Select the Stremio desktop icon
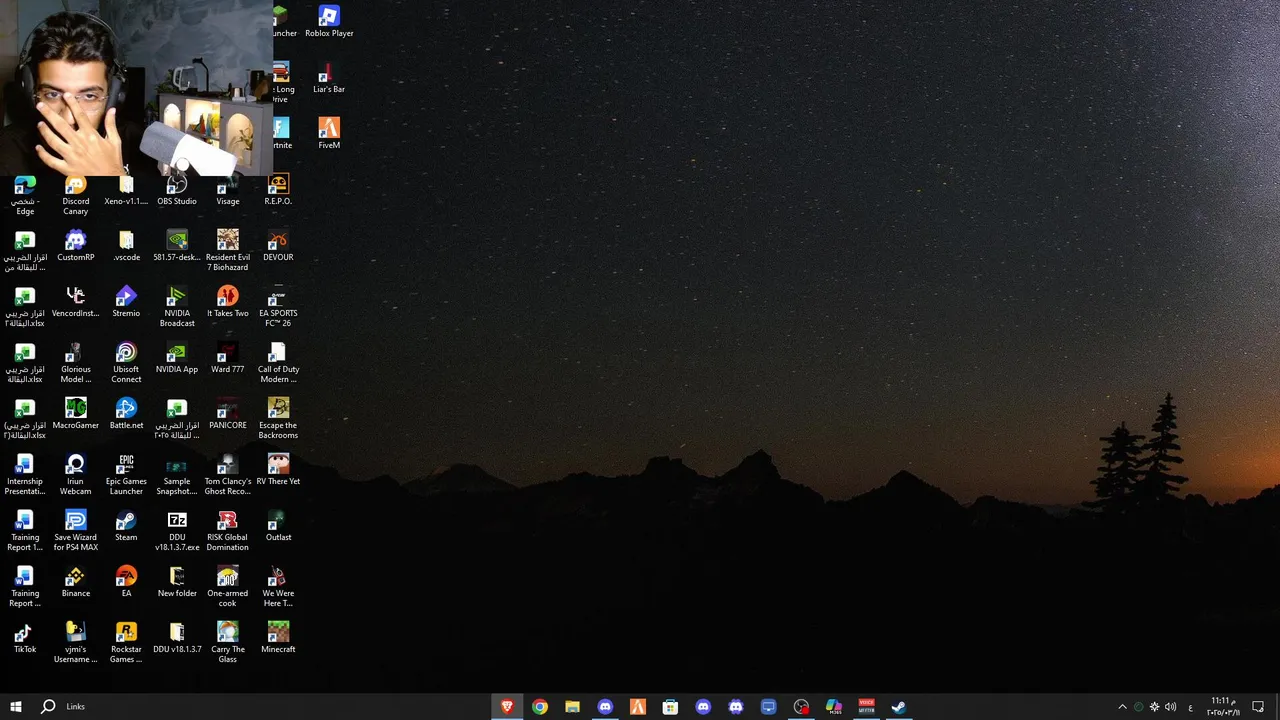The height and width of the screenshot is (720, 1280). click(126, 302)
